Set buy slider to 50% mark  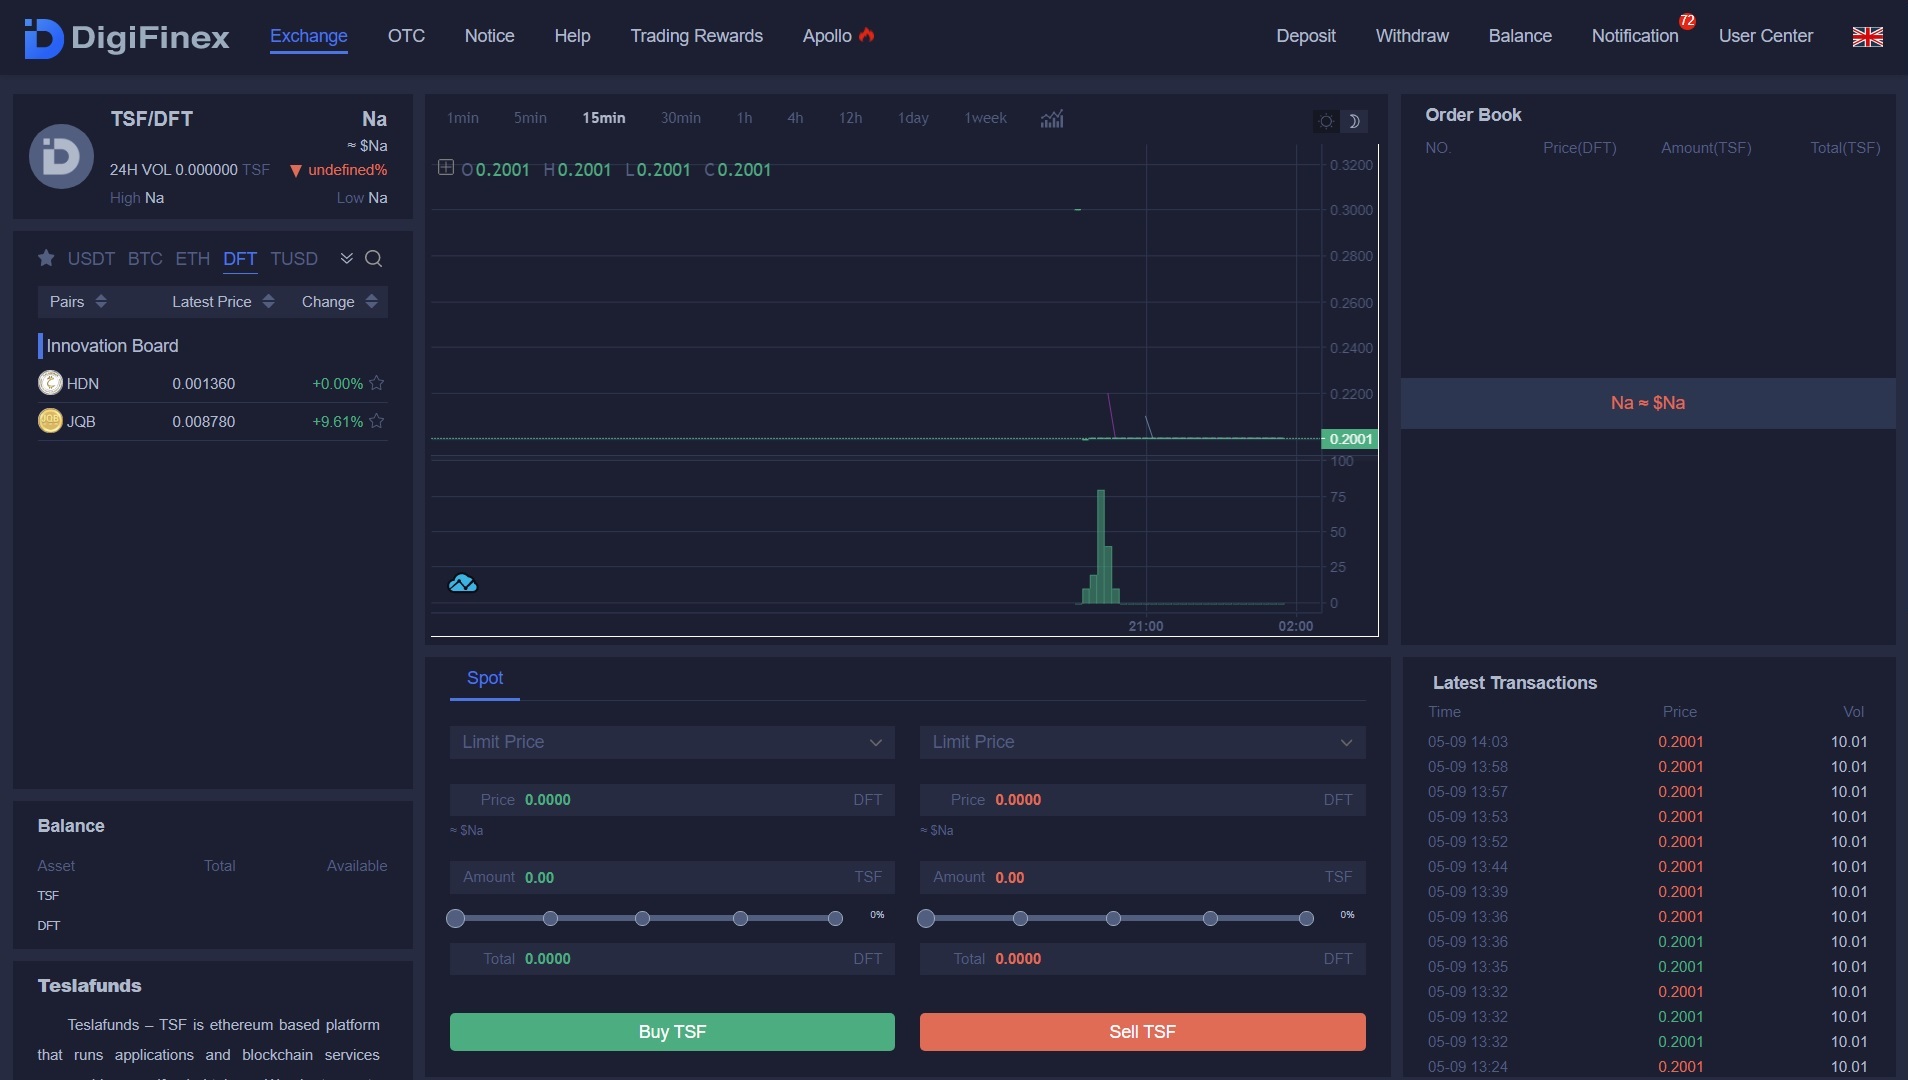642,918
